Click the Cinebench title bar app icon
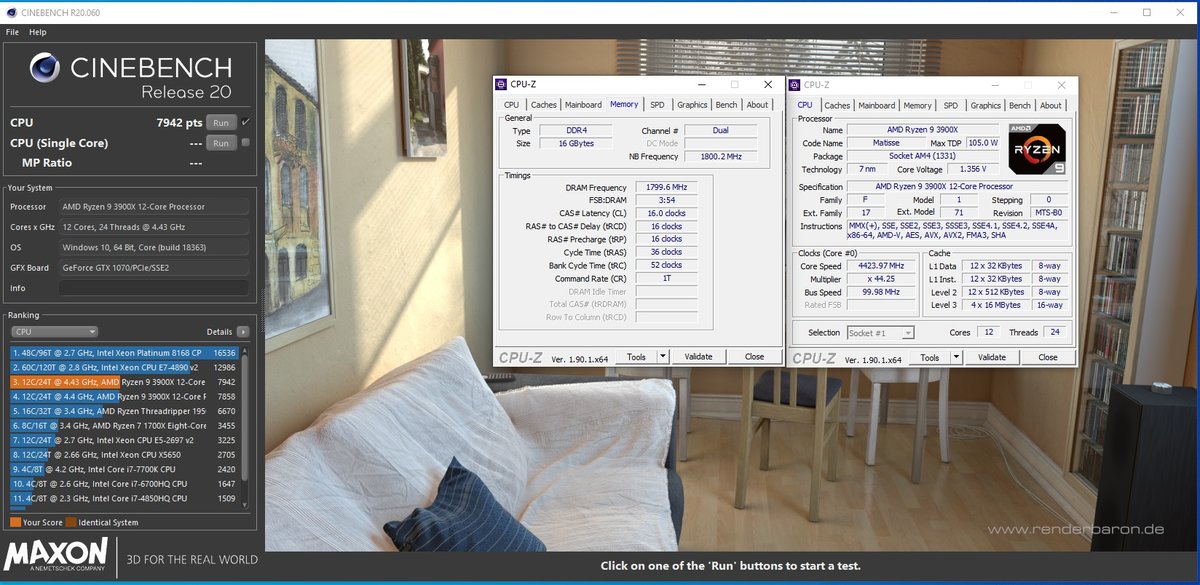The image size is (1200, 585). [x=10, y=12]
